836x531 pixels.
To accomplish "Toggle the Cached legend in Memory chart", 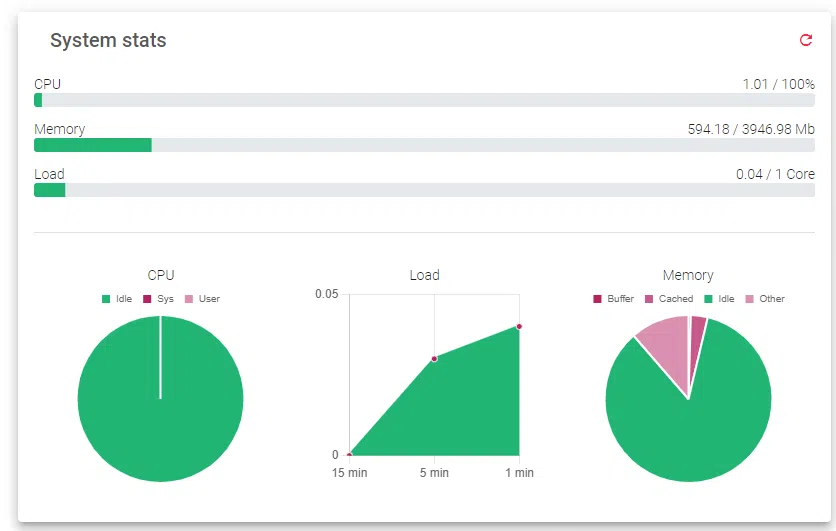I will point(668,299).
